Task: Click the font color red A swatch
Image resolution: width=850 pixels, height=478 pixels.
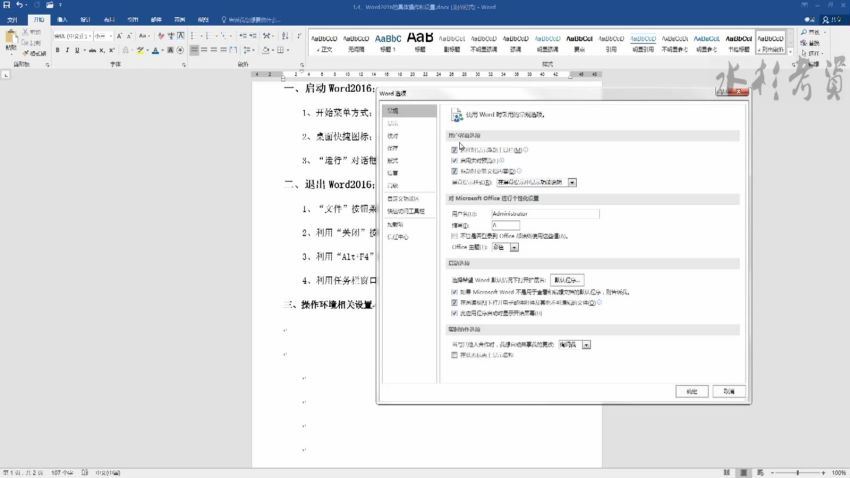Action: coord(156,50)
